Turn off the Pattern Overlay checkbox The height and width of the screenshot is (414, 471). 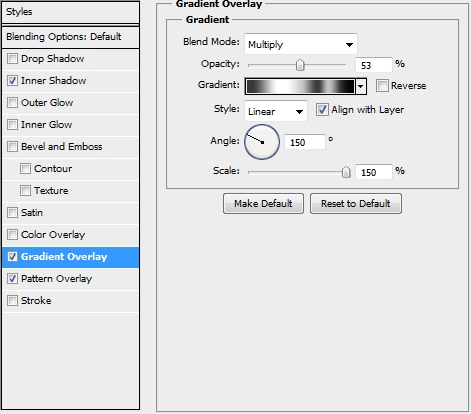pyautogui.click(x=12, y=279)
